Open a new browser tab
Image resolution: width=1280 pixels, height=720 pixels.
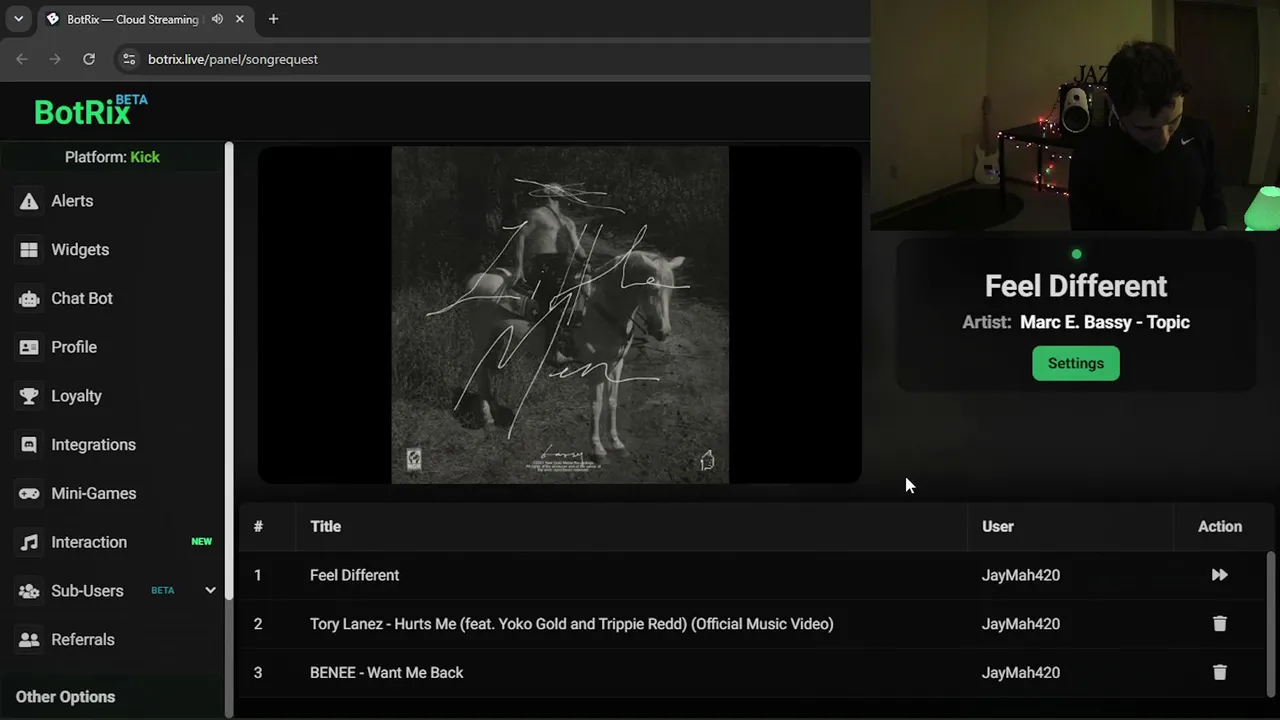click(273, 19)
